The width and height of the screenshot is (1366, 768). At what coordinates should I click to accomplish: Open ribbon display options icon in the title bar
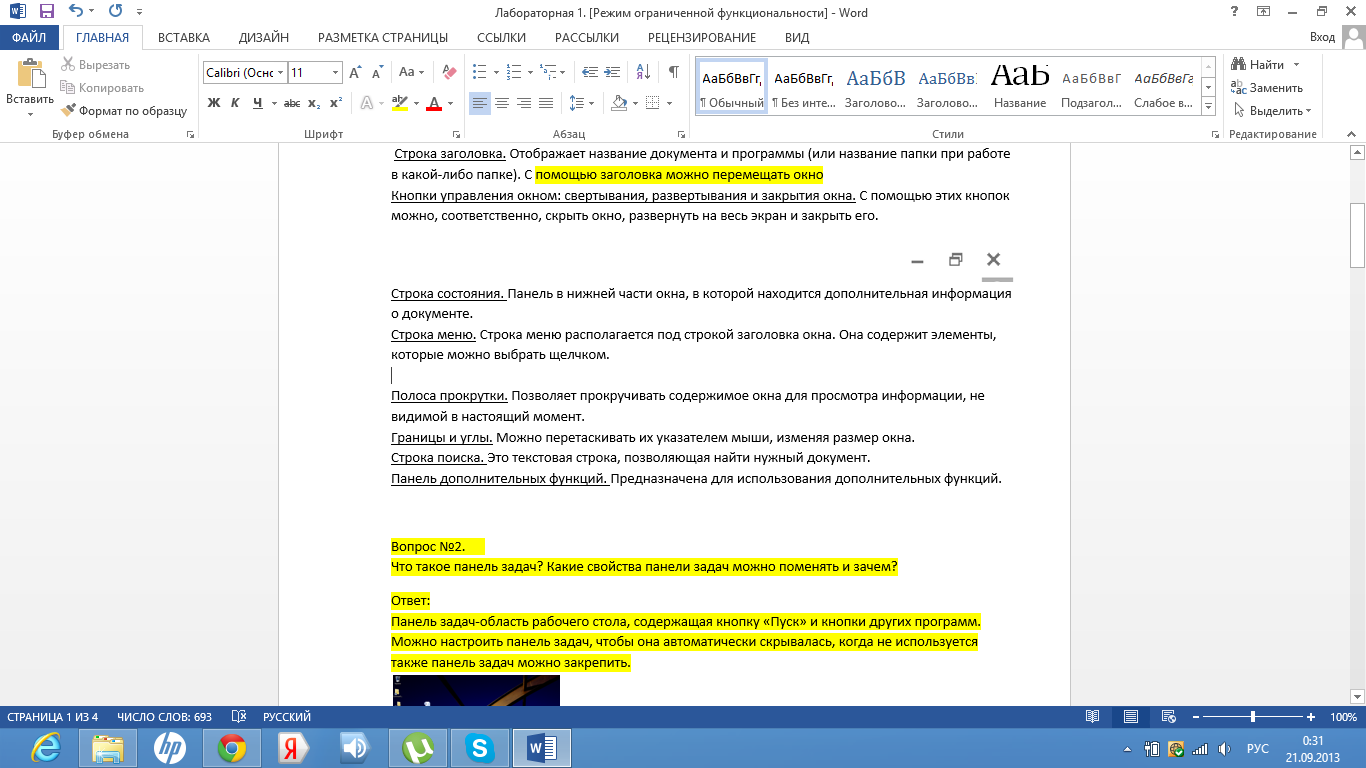(1263, 12)
